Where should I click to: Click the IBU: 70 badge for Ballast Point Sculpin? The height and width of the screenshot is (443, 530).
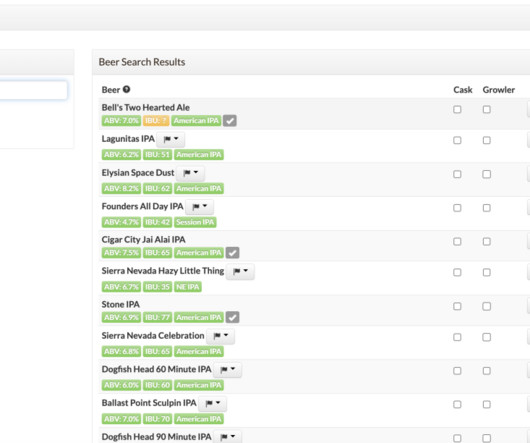click(x=158, y=419)
